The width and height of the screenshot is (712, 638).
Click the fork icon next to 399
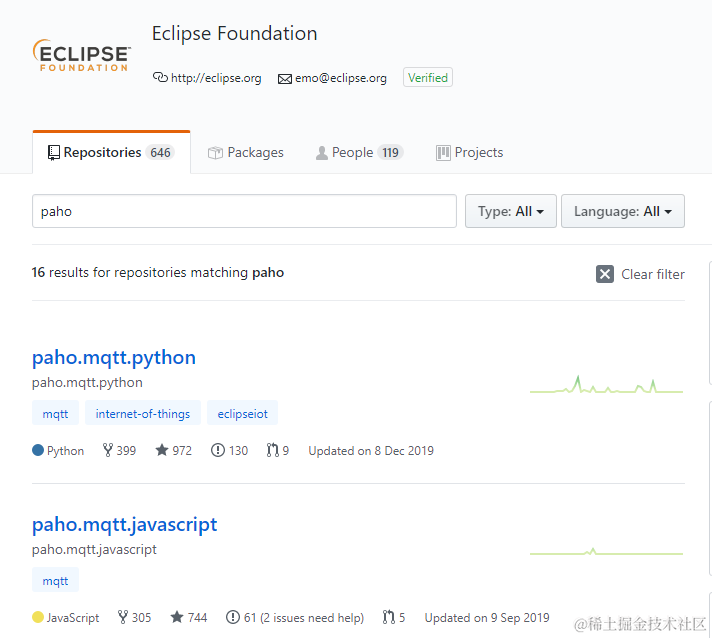pyautogui.click(x=108, y=450)
